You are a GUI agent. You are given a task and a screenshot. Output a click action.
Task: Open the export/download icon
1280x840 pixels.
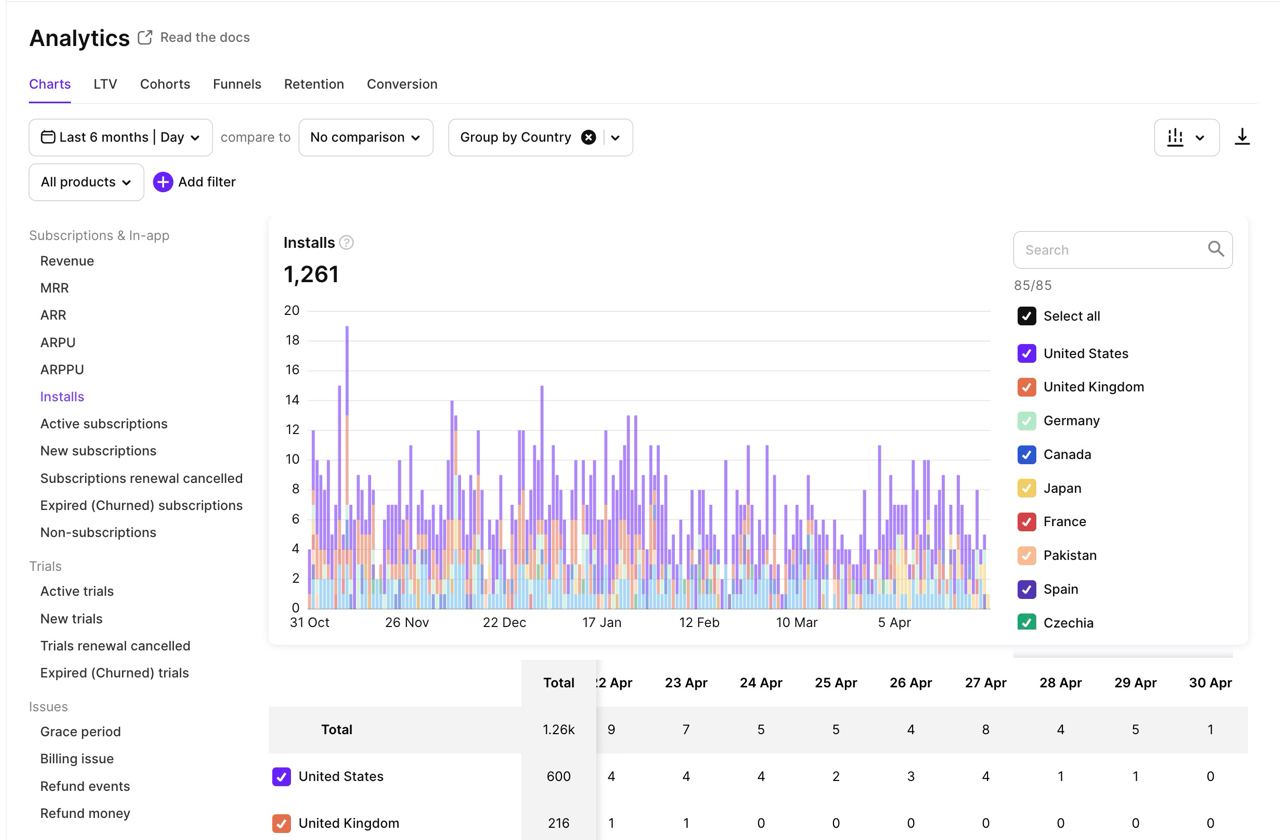coord(1243,136)
